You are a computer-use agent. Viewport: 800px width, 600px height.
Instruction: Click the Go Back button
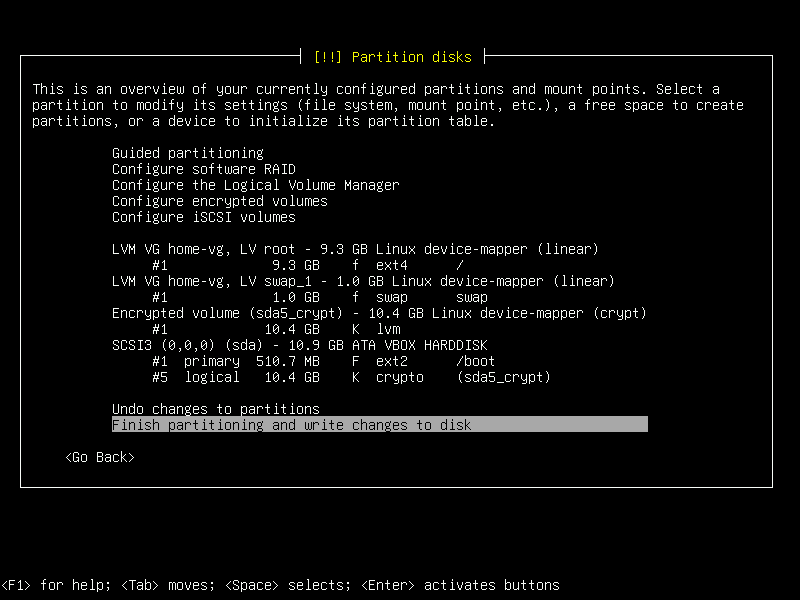point(102,457)
